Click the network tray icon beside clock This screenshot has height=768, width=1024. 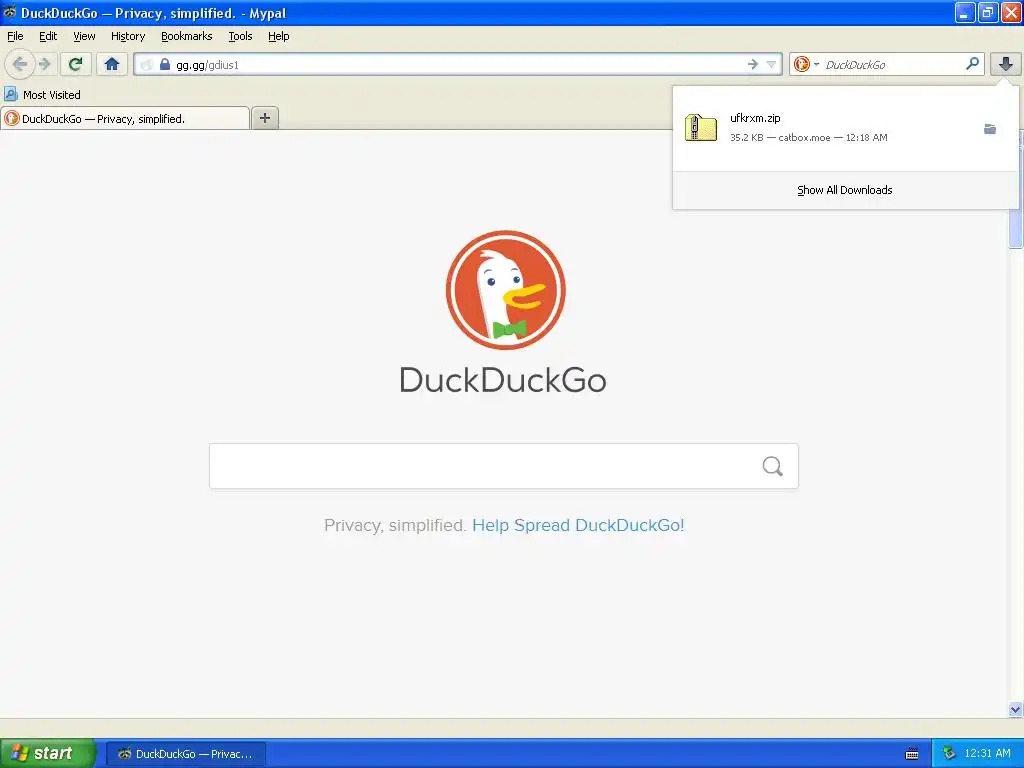pos(949,754)
